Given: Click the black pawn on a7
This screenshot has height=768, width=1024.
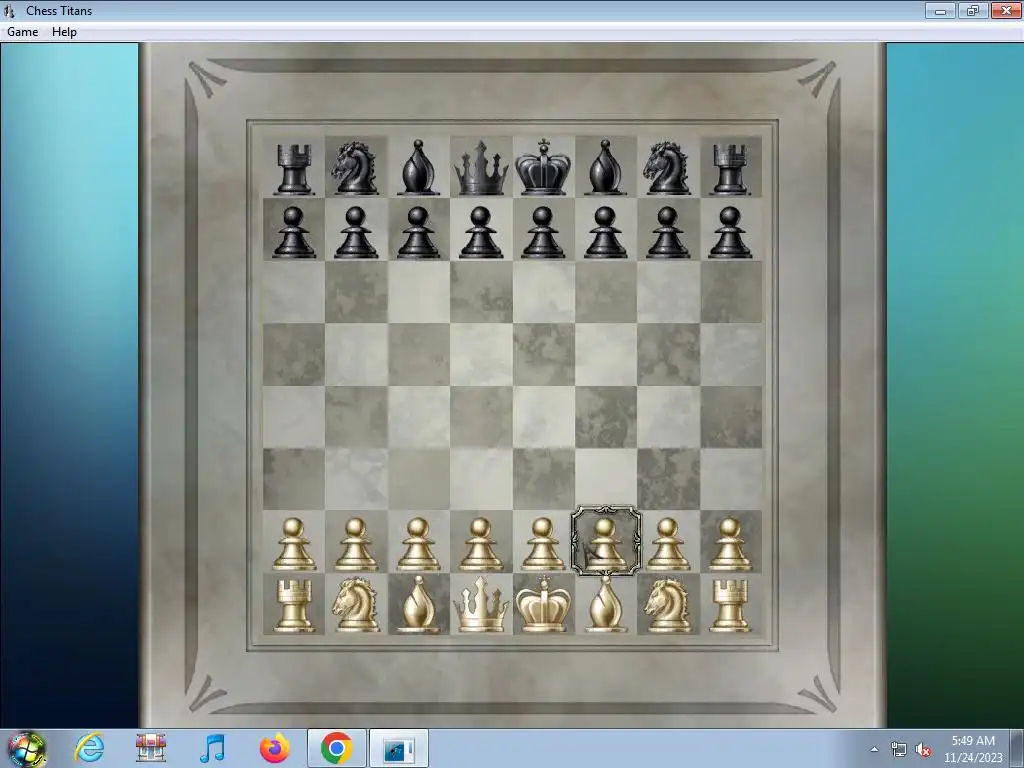Looking at the screenshot, I should click(294, 232).
